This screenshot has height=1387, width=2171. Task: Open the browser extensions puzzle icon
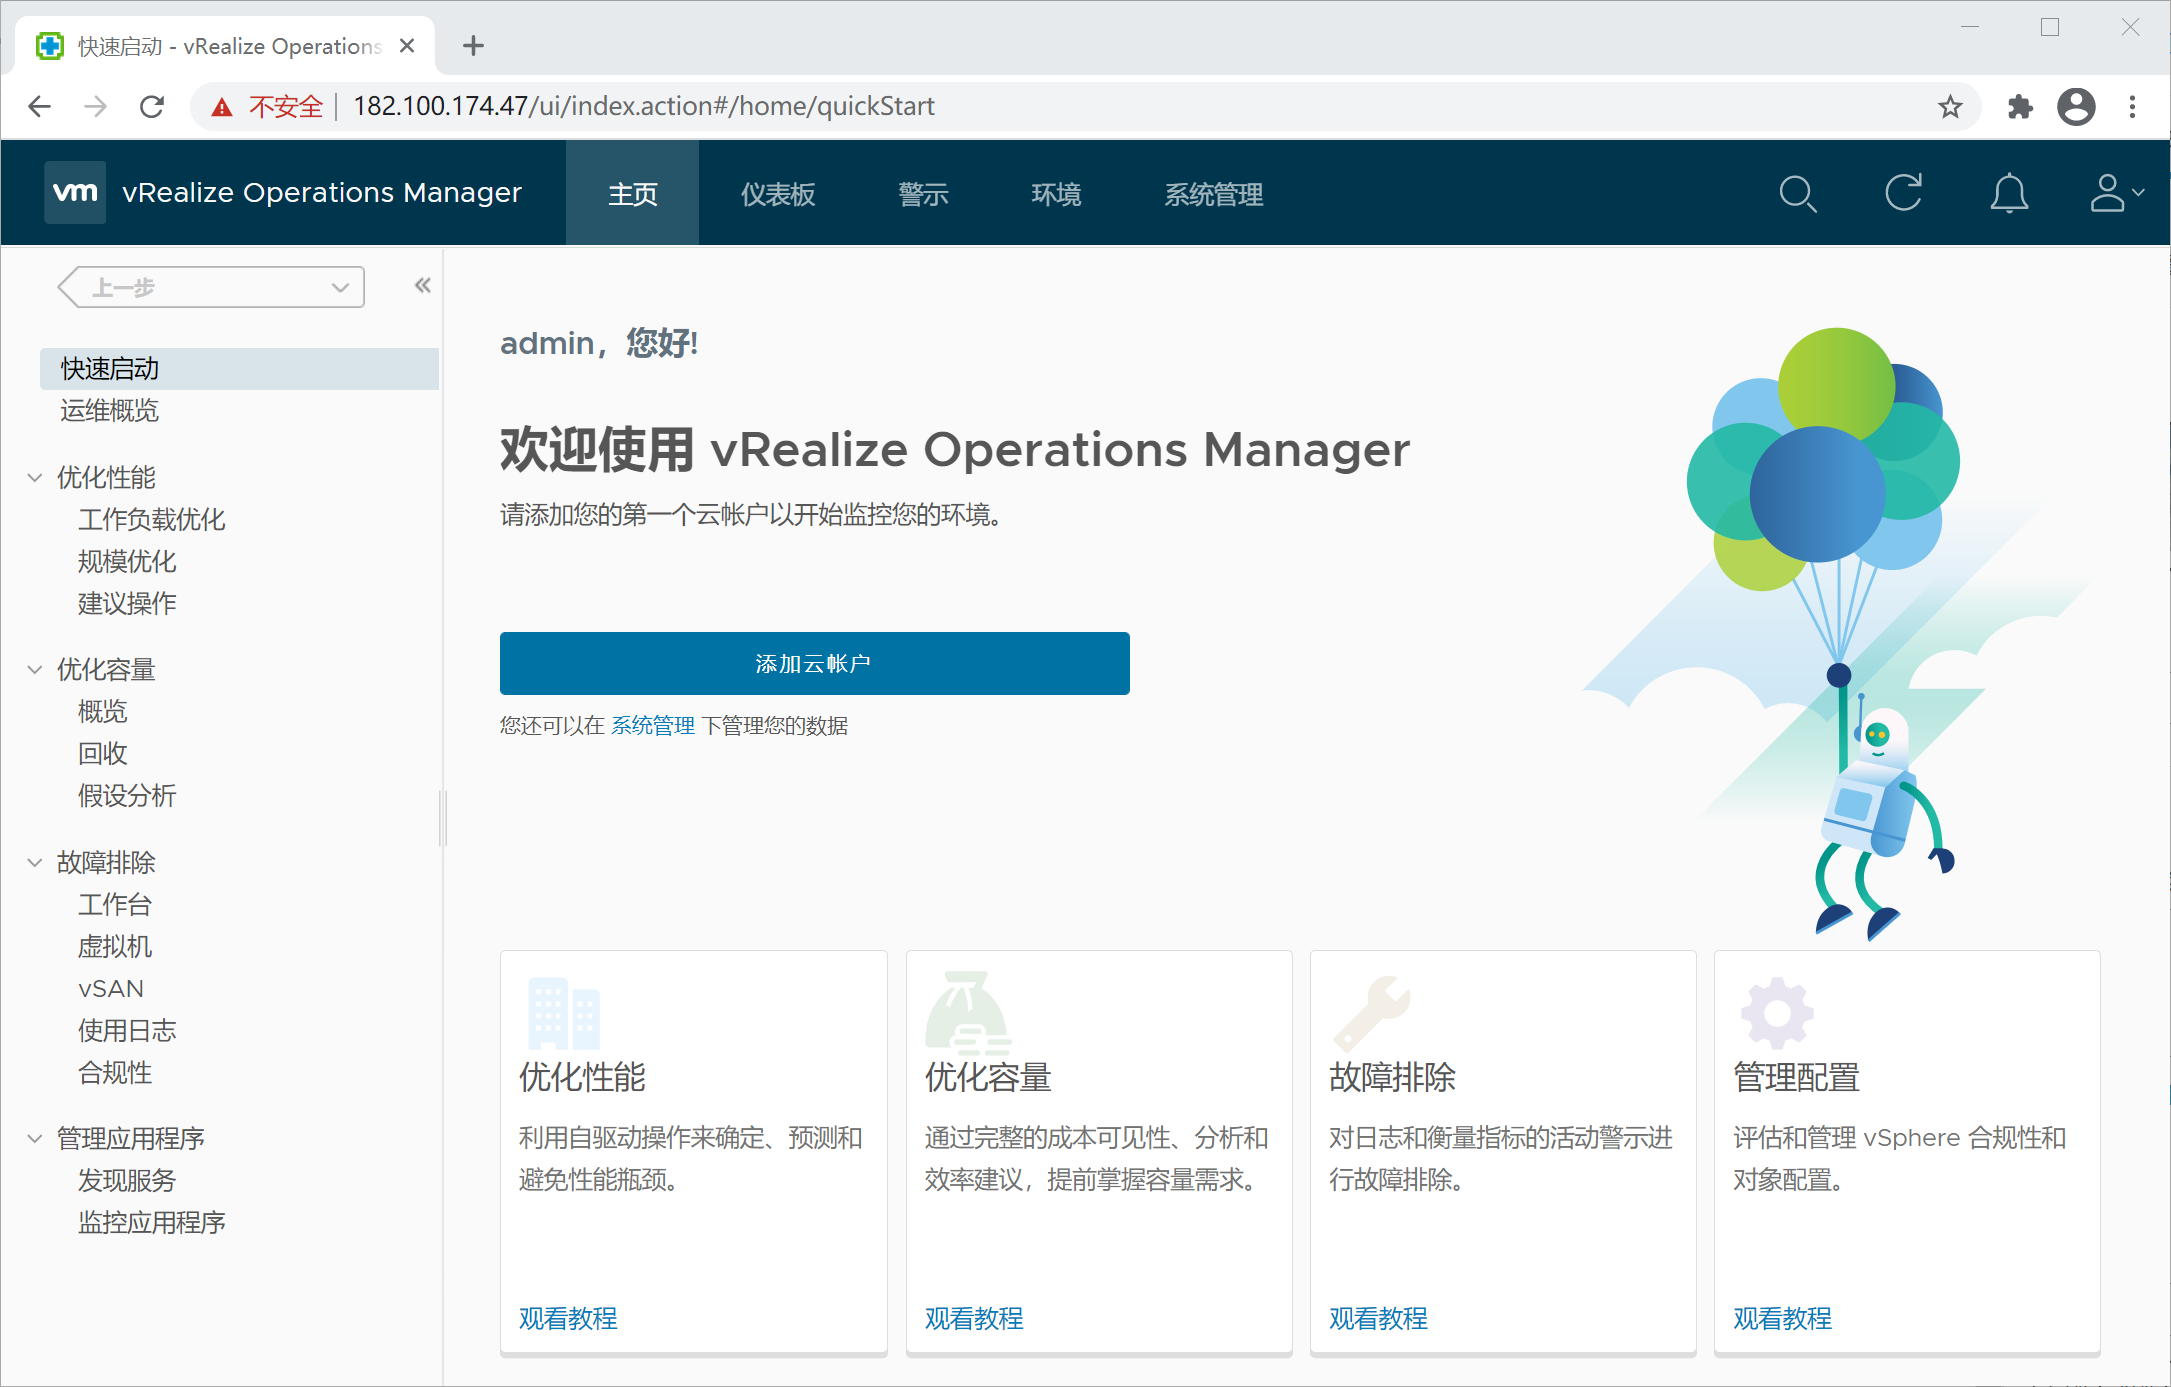tap(2020, 107)
